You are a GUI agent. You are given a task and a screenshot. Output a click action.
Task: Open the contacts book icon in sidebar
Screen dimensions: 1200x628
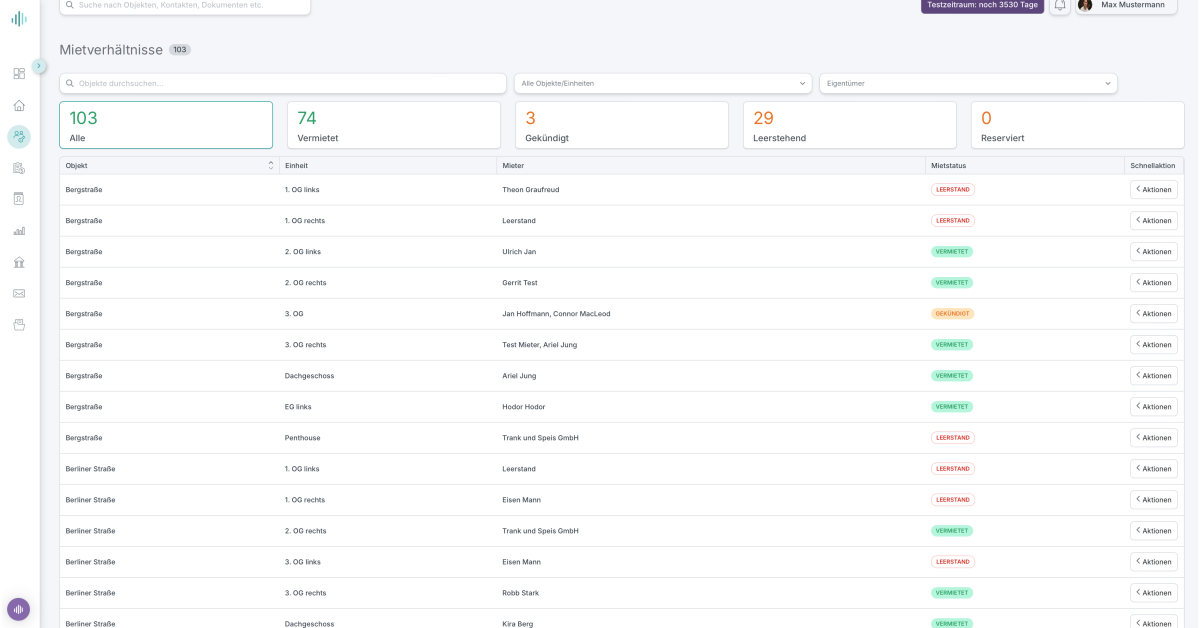point(19,199)
